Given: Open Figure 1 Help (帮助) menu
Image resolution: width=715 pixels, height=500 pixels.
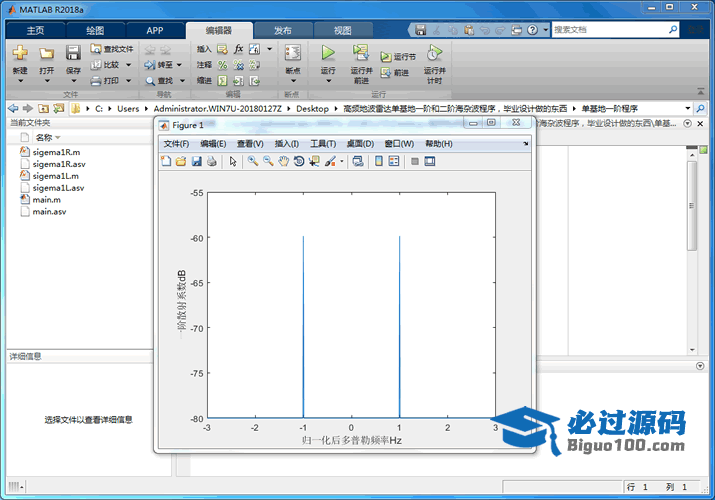Looking at the screenshot, I should 439,144.
